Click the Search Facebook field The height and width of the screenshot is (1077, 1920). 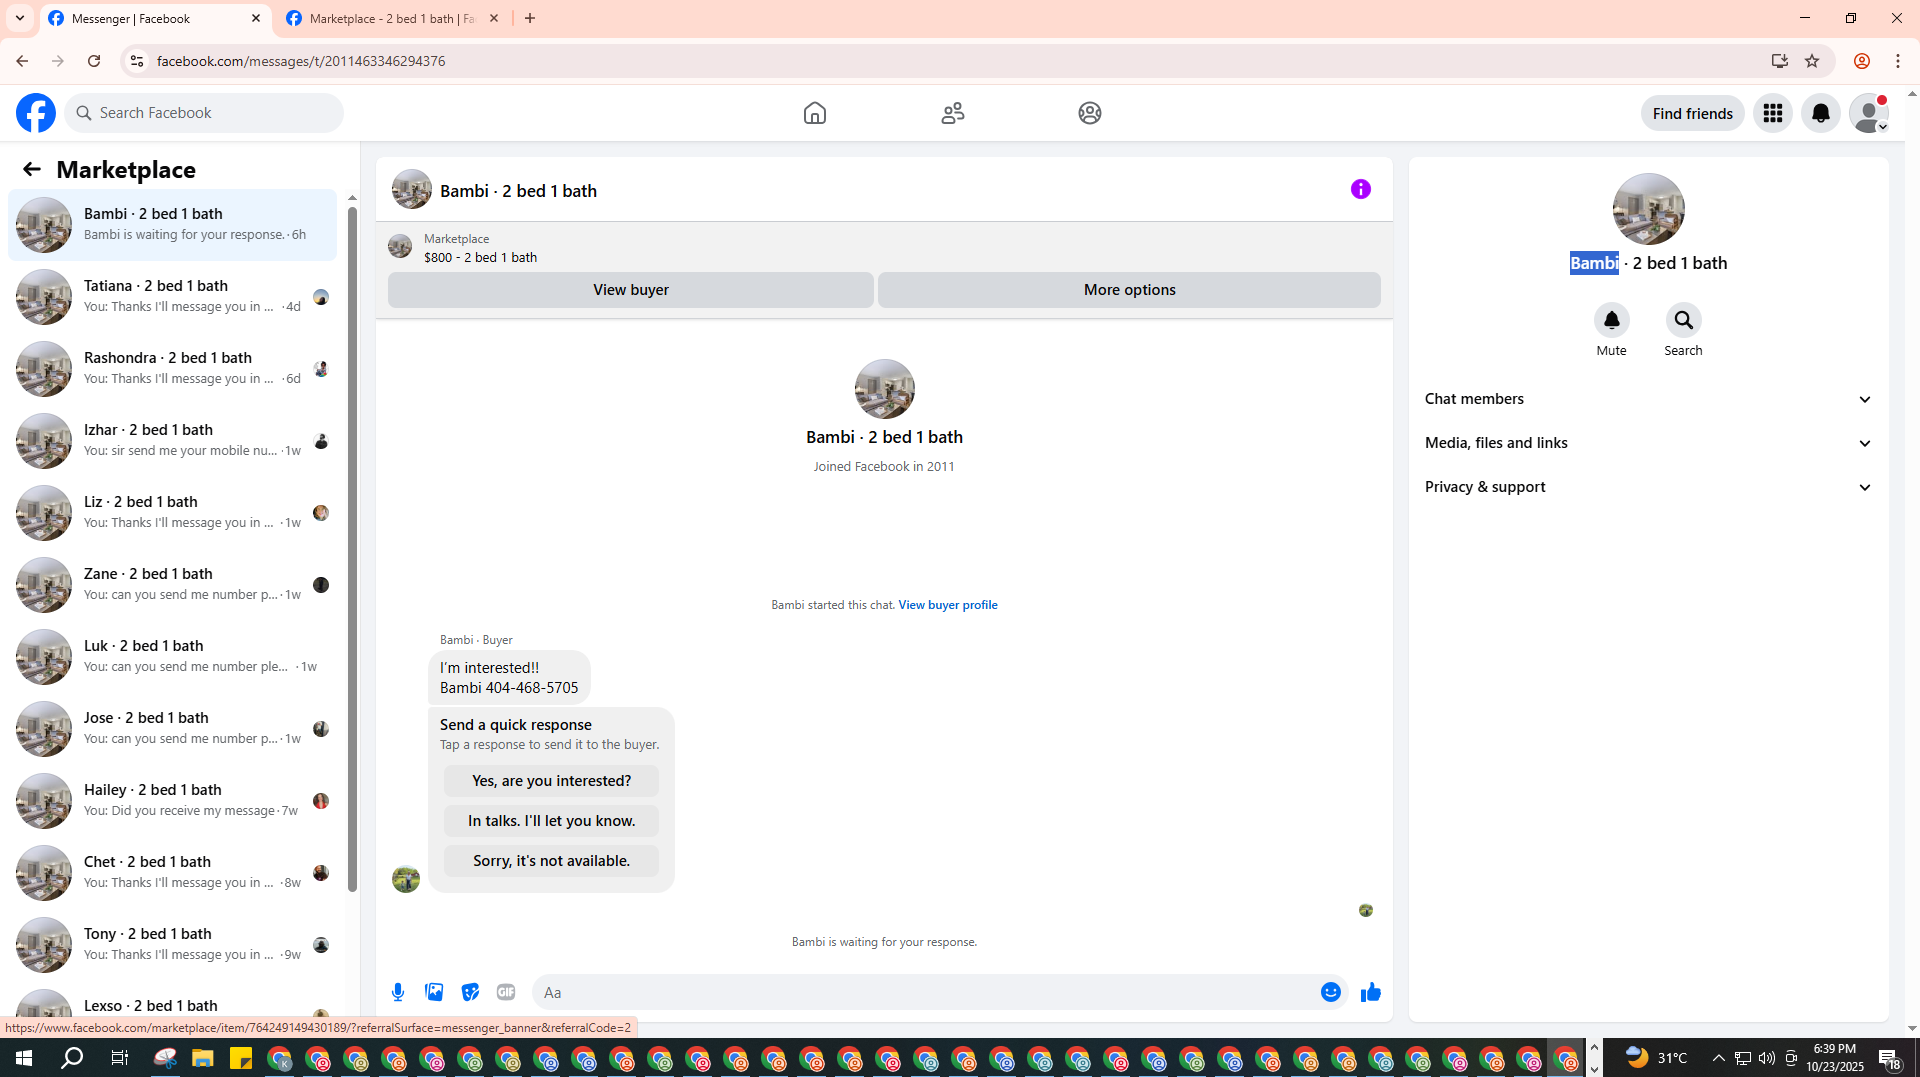205,113
